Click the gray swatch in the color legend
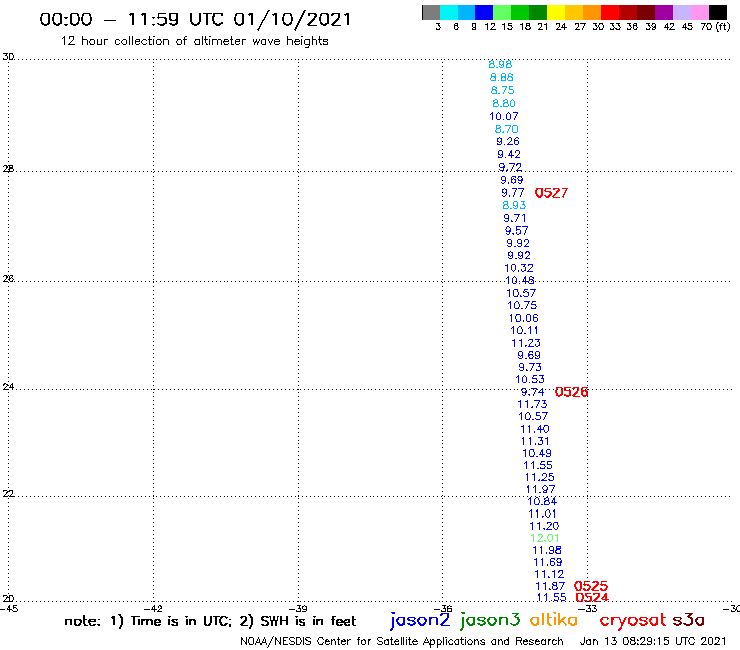This screenshot has width=740, height=650. point(431,12)
